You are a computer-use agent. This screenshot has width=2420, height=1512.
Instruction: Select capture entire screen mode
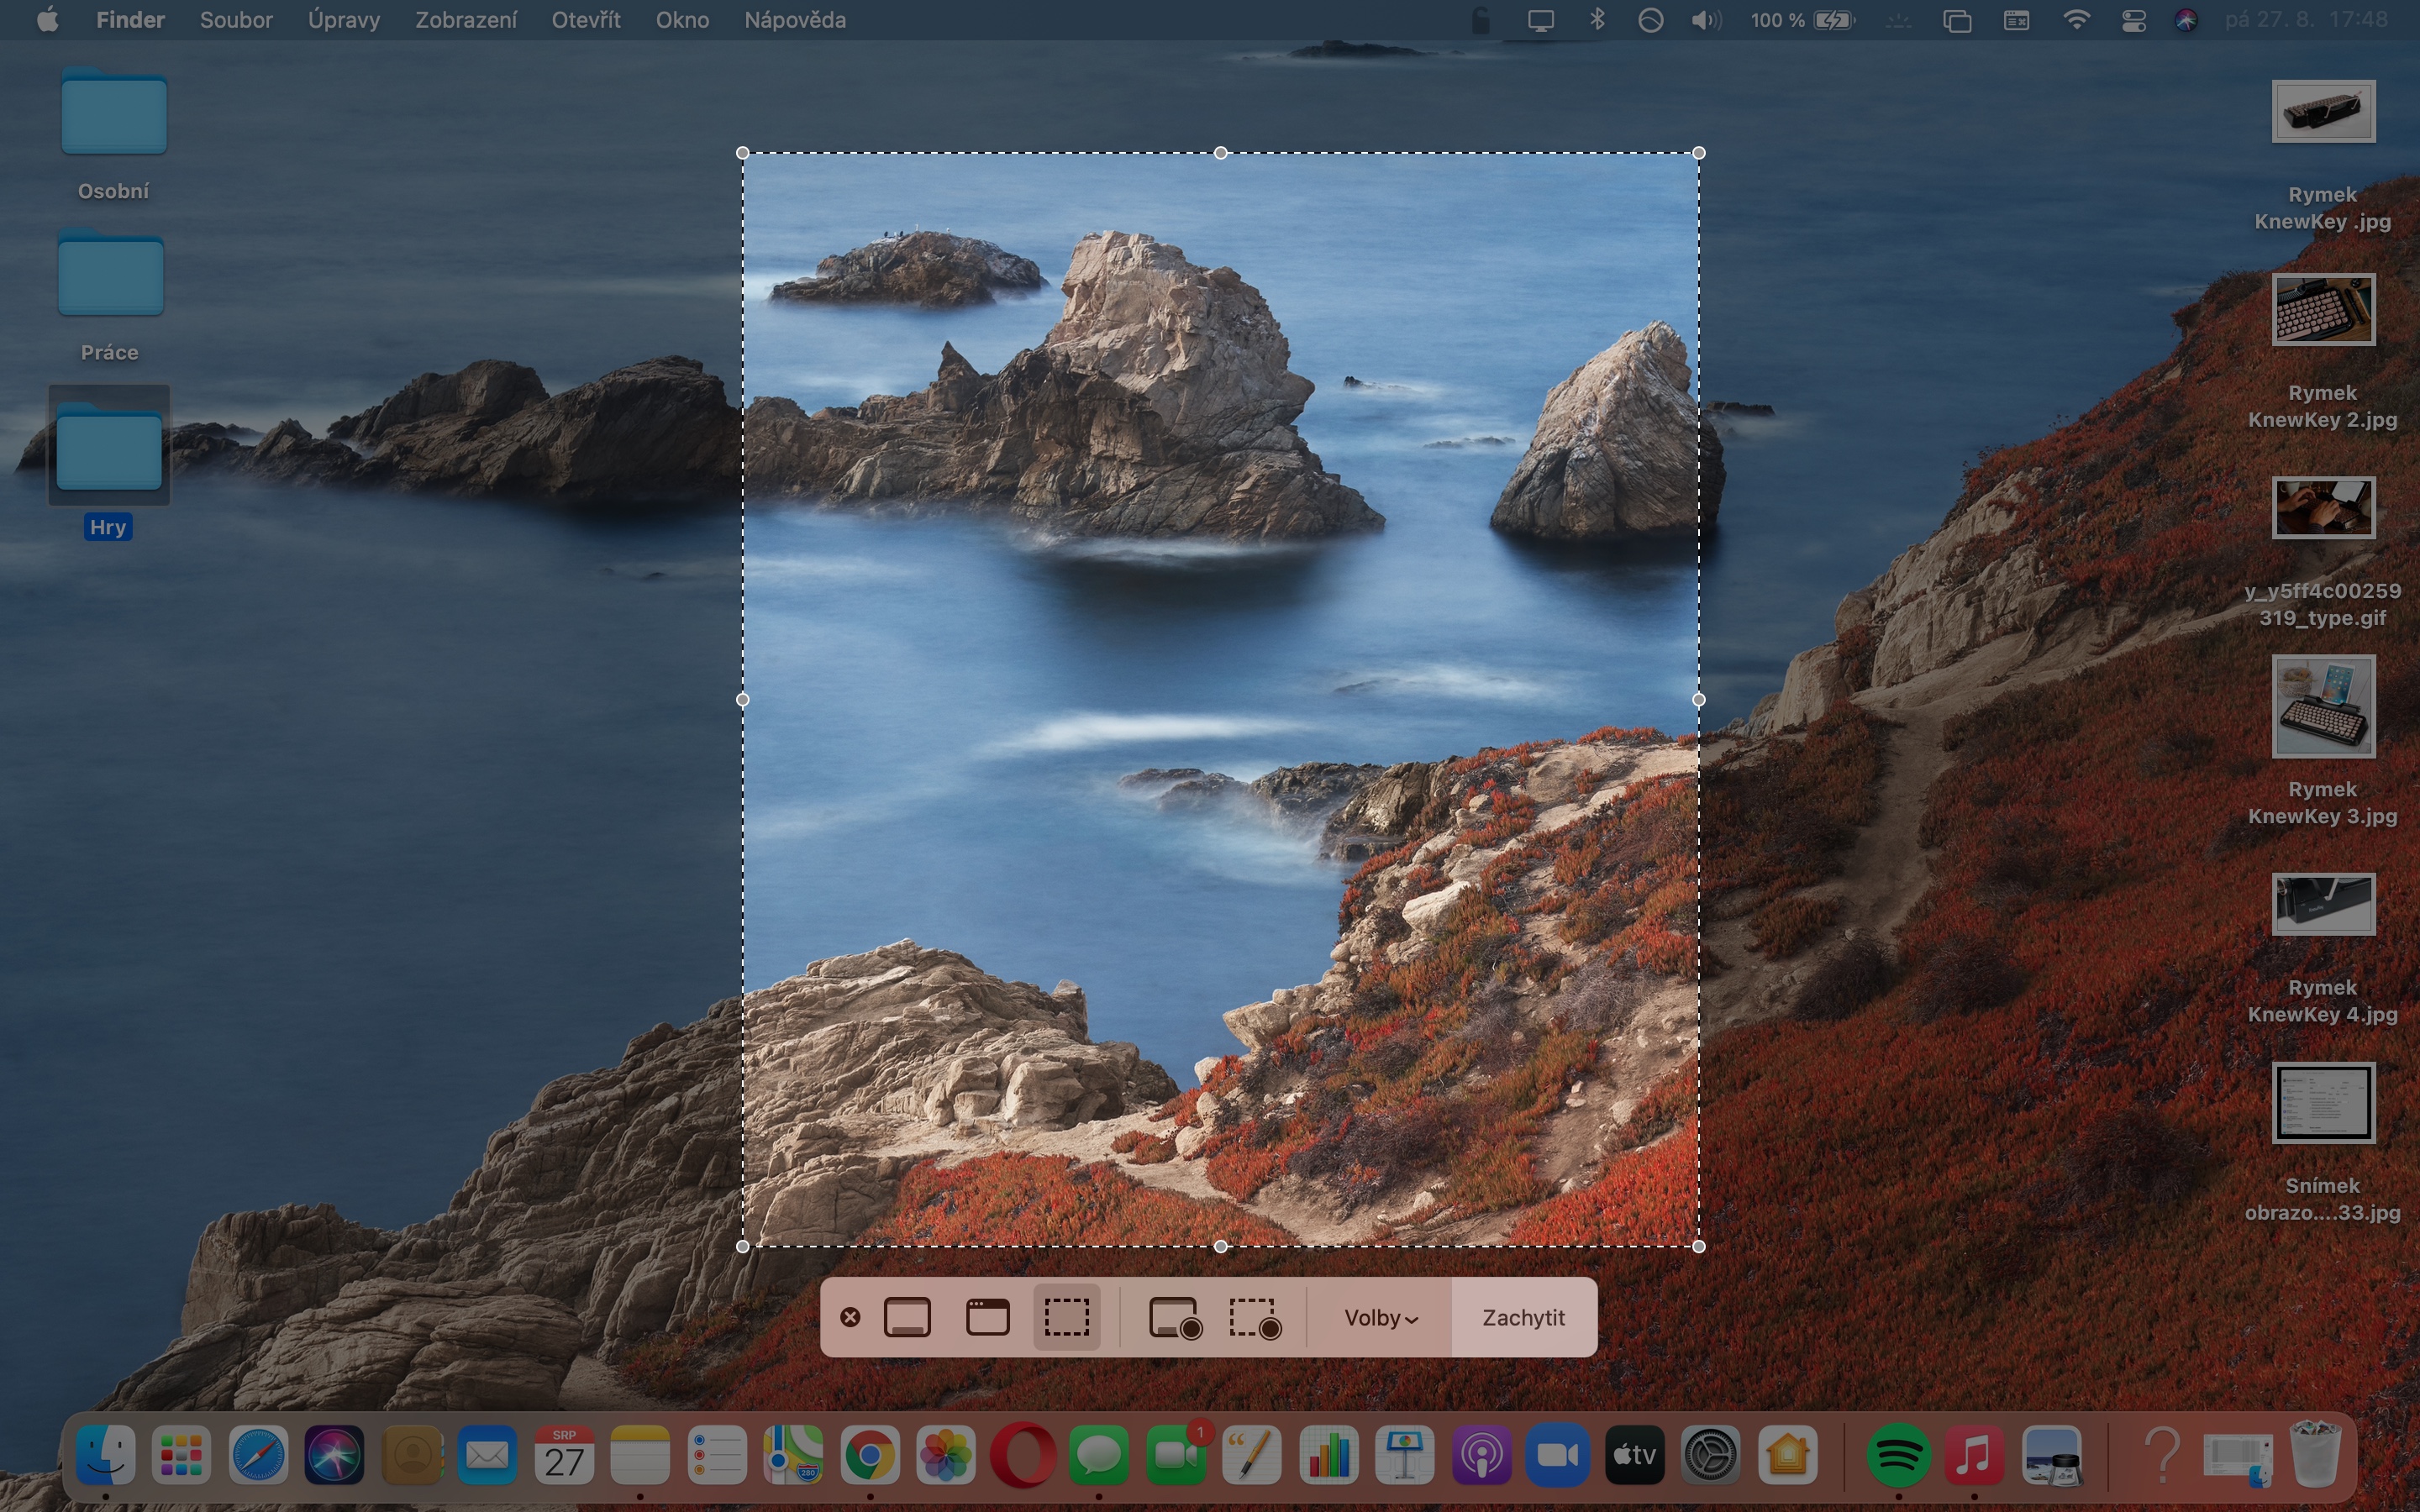(907, 1317)
